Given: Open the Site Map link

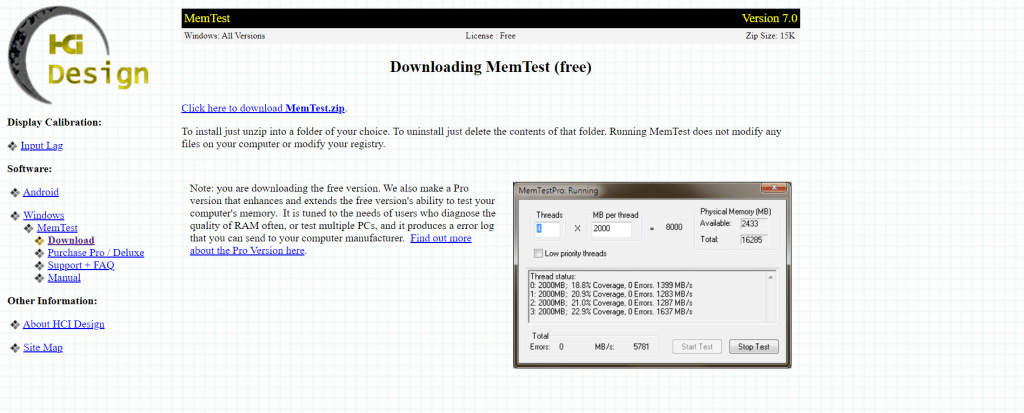Looking at the screenshot, I should [x=43, y=348].
